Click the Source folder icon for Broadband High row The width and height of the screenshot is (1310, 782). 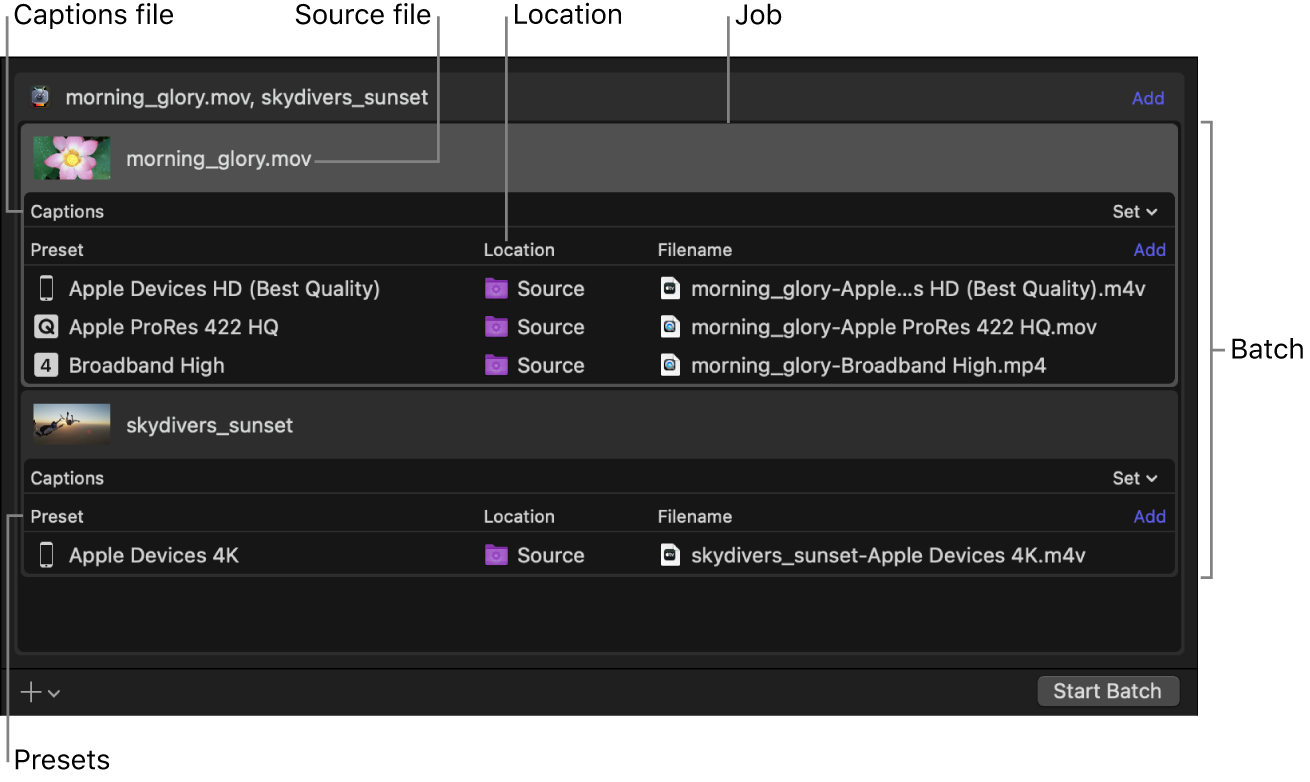coord(497,365)
